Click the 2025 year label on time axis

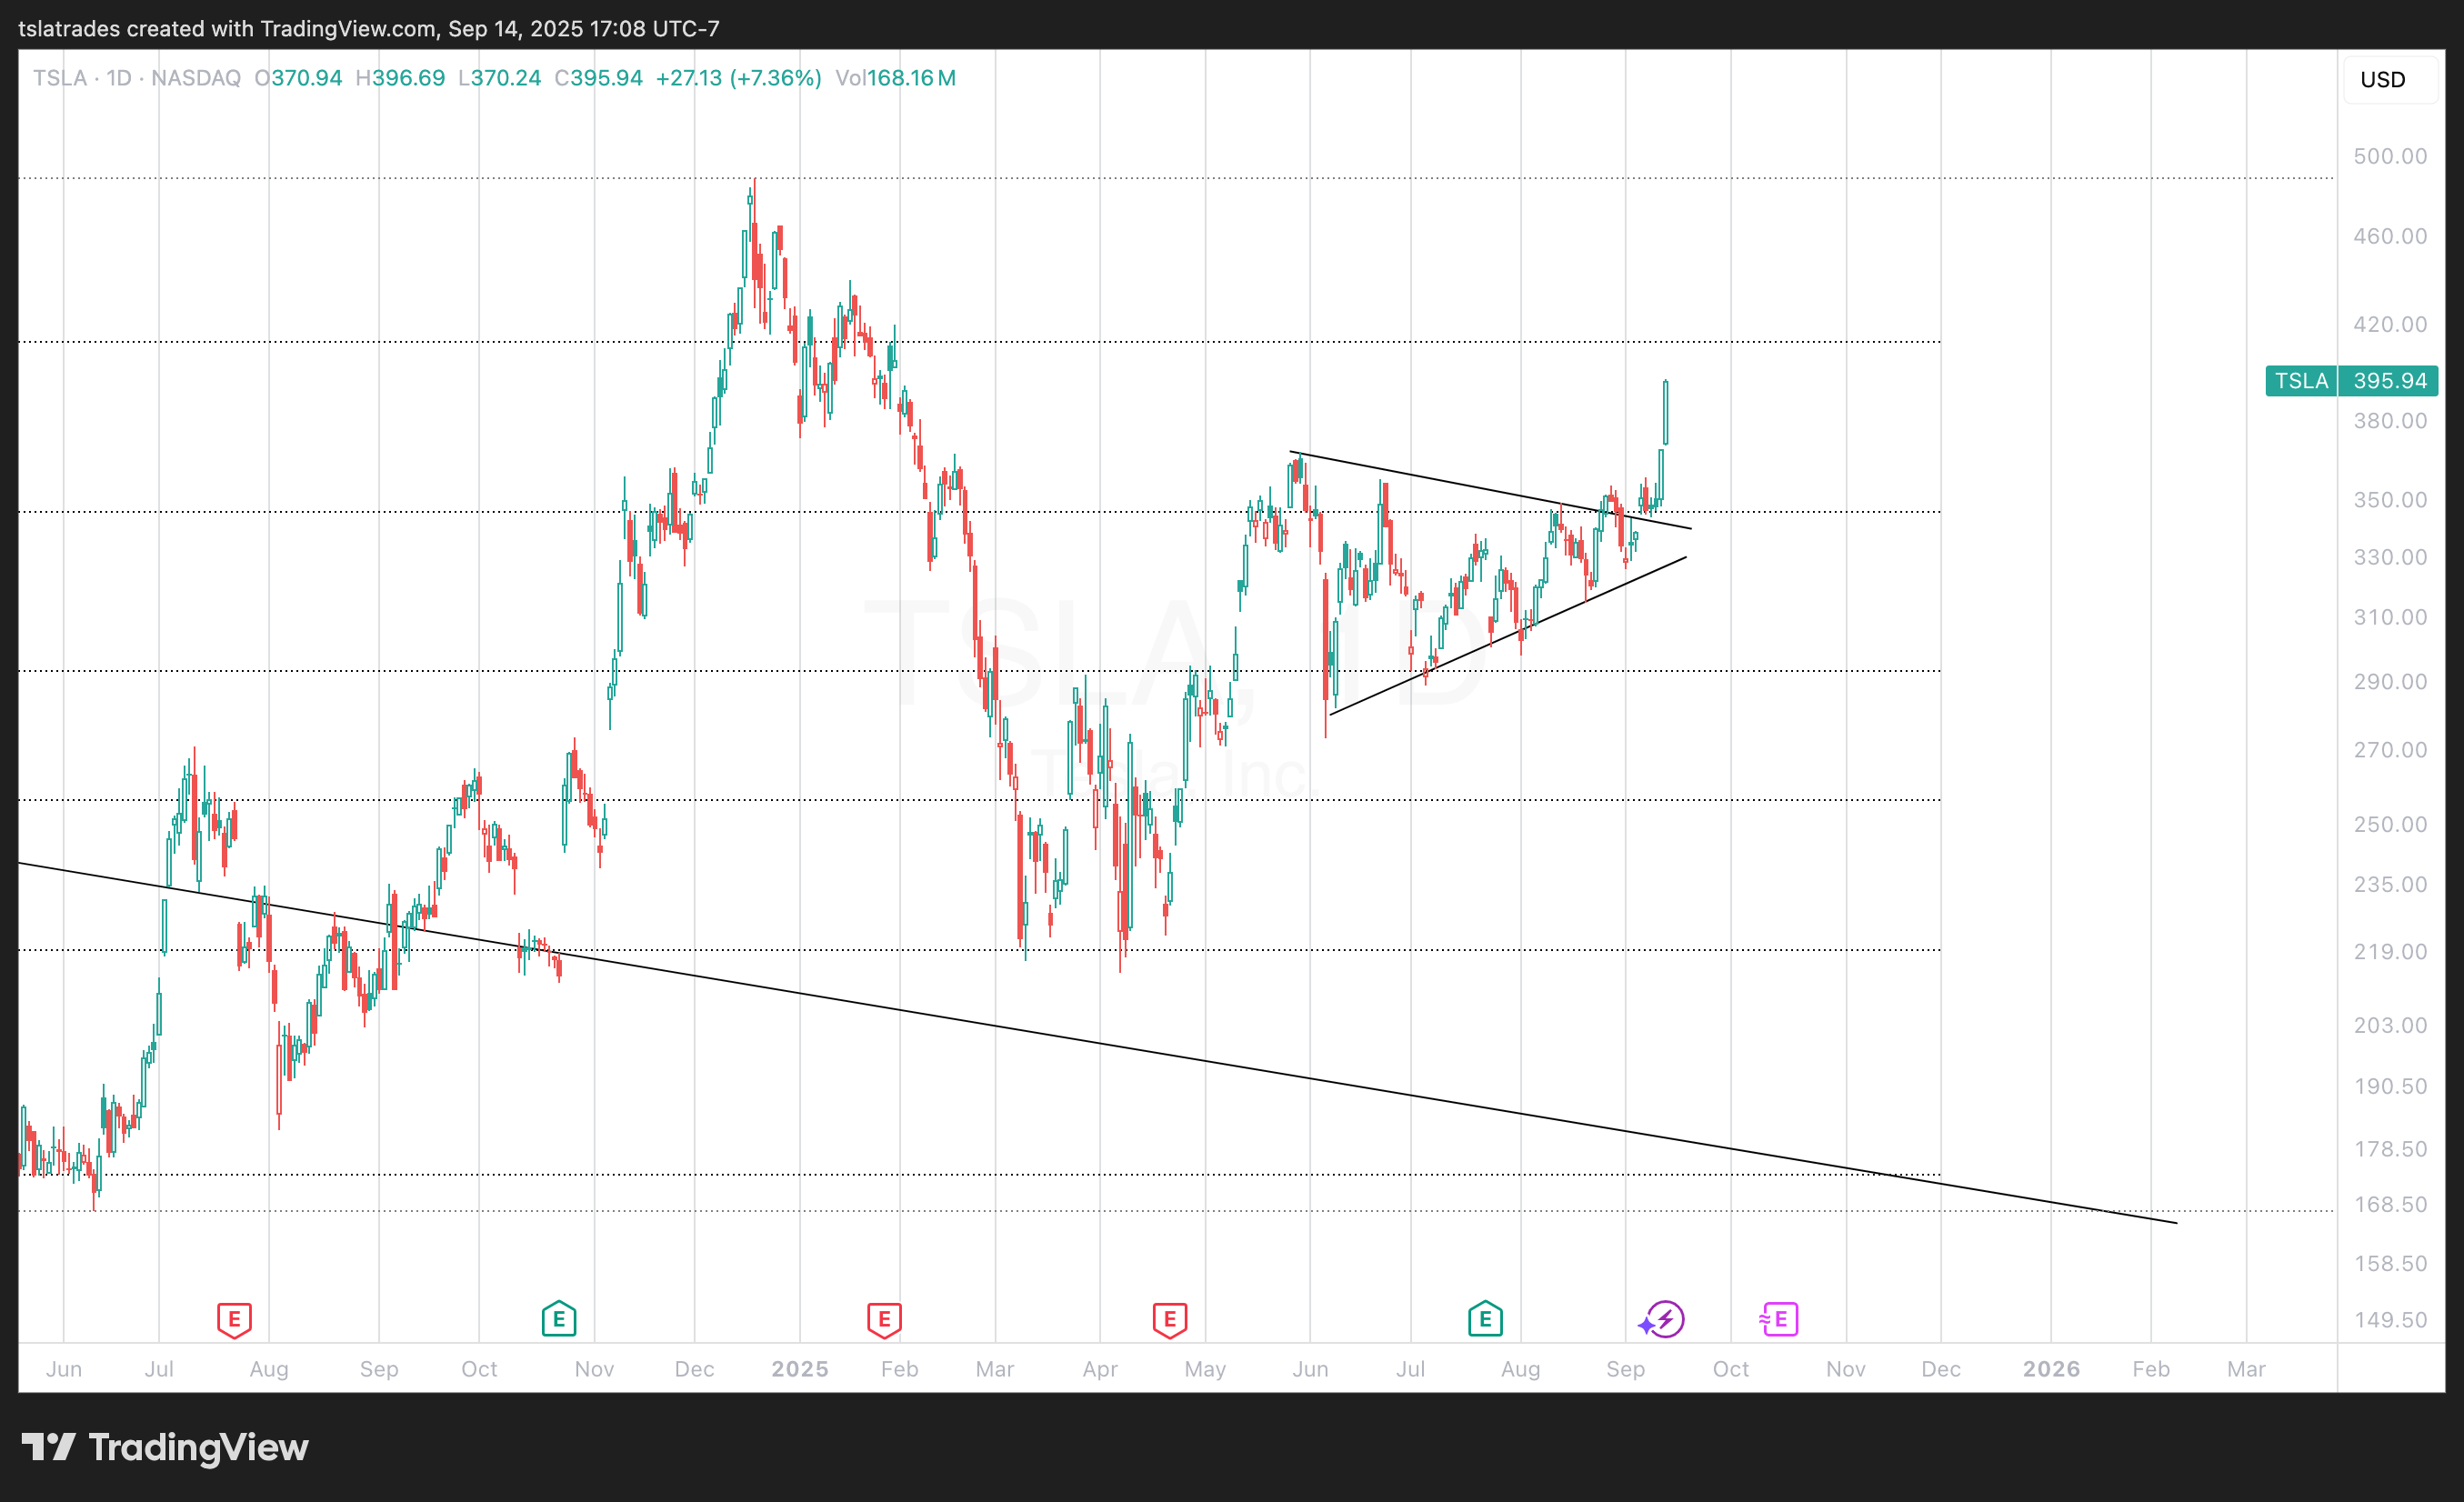(799, 1369)
